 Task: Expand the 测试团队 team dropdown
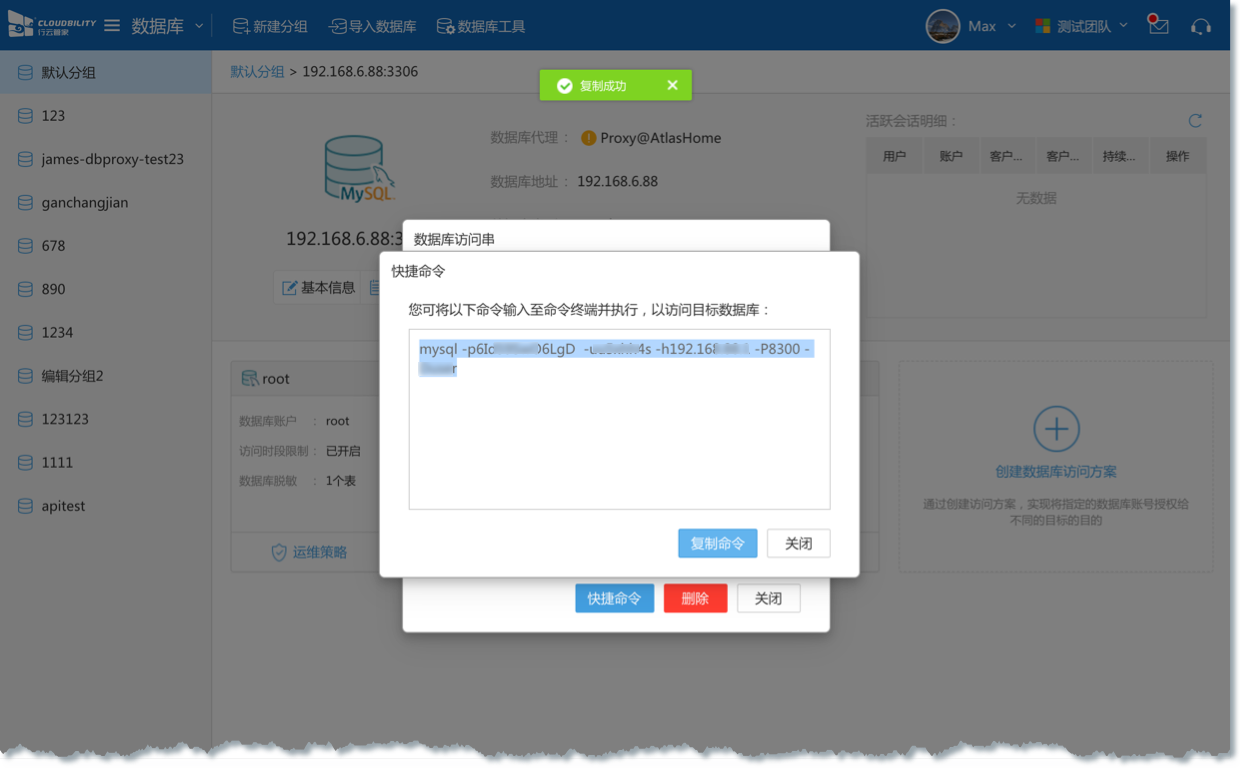[x=1123, y=26]
